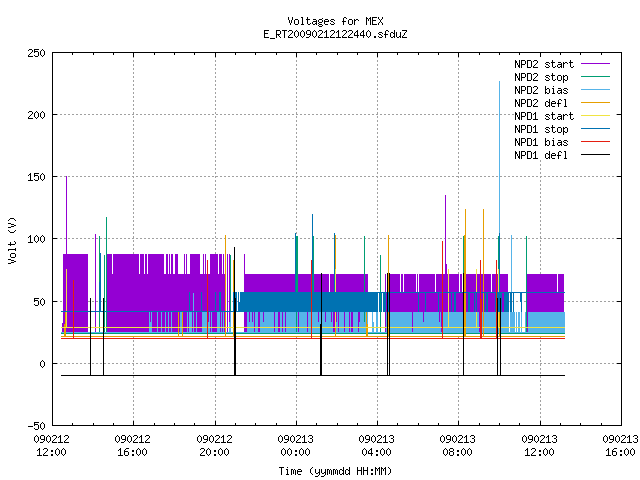The width and height of the screenshot is (640, 480).
Task: Click the 090213 12:00 x-axis label
Action: (x=540, y=446)
